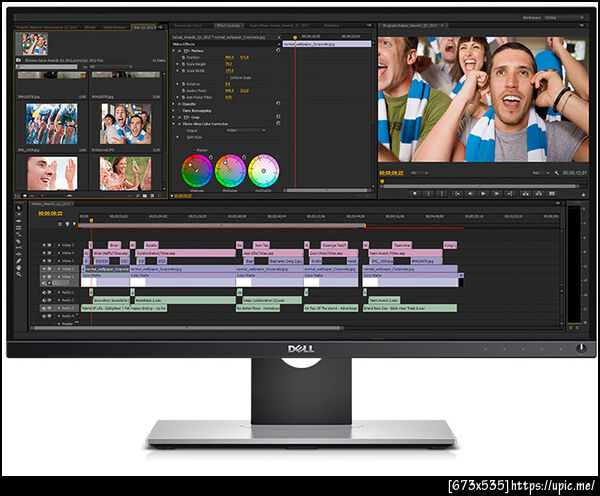
Task: Export a frame with the camera icon
Action: pos(552,194)
